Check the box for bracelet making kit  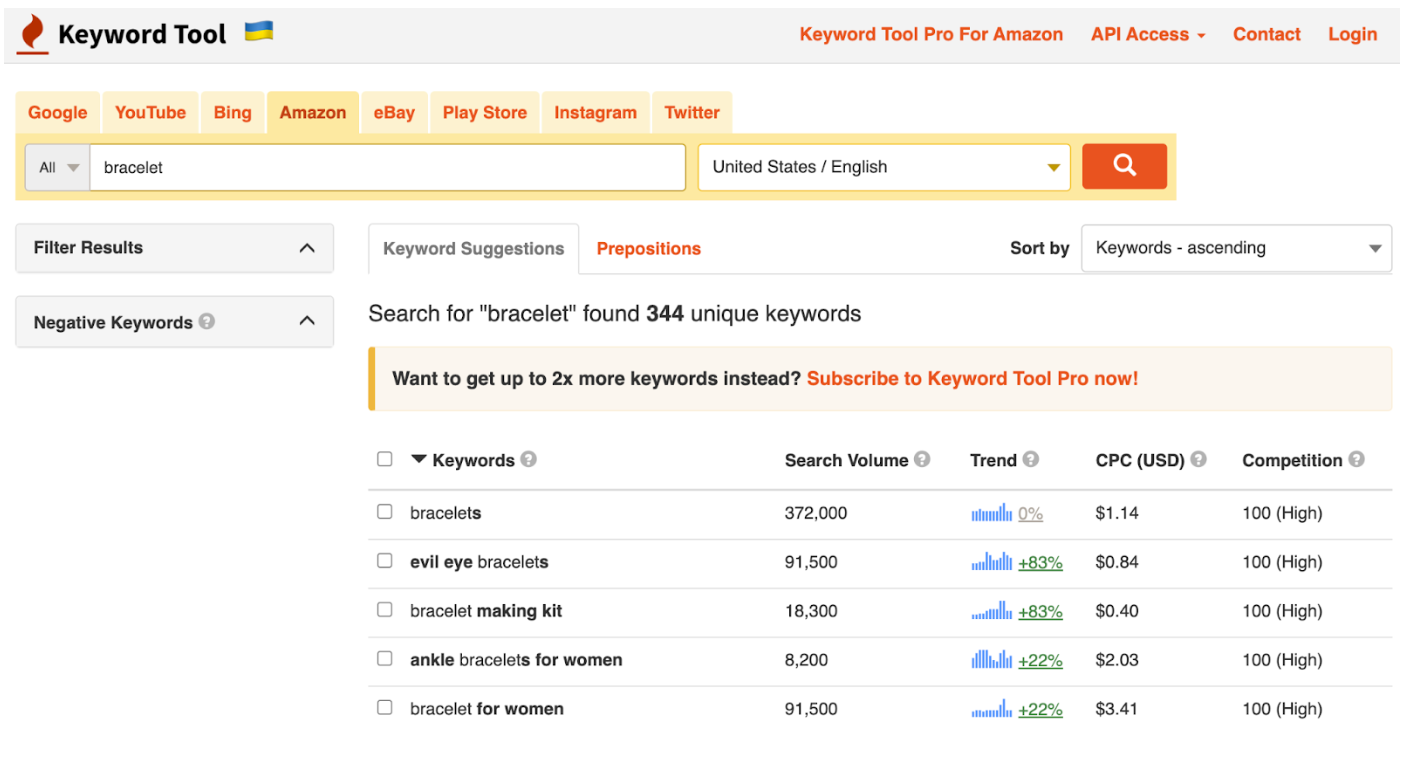[385, 609]
